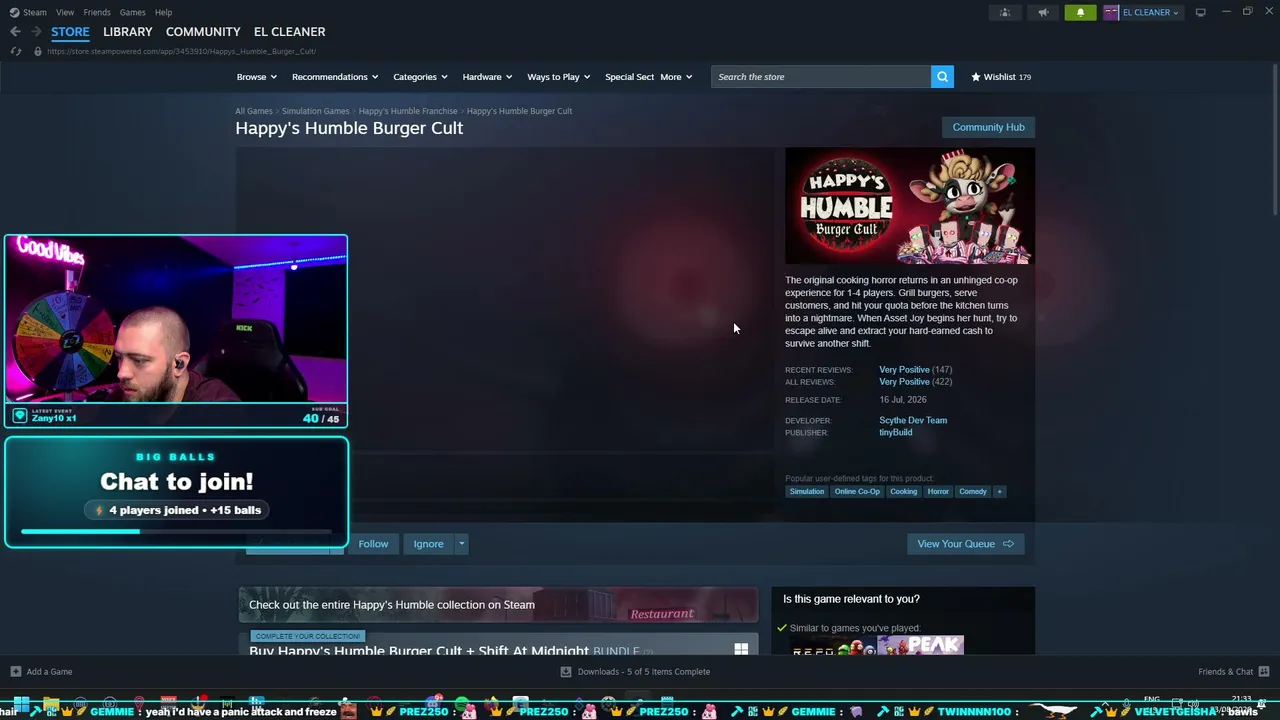Expand the Ways to Play dropdown
The width and height of the screenshot is (1280, 720).
[x=559, y=77]
